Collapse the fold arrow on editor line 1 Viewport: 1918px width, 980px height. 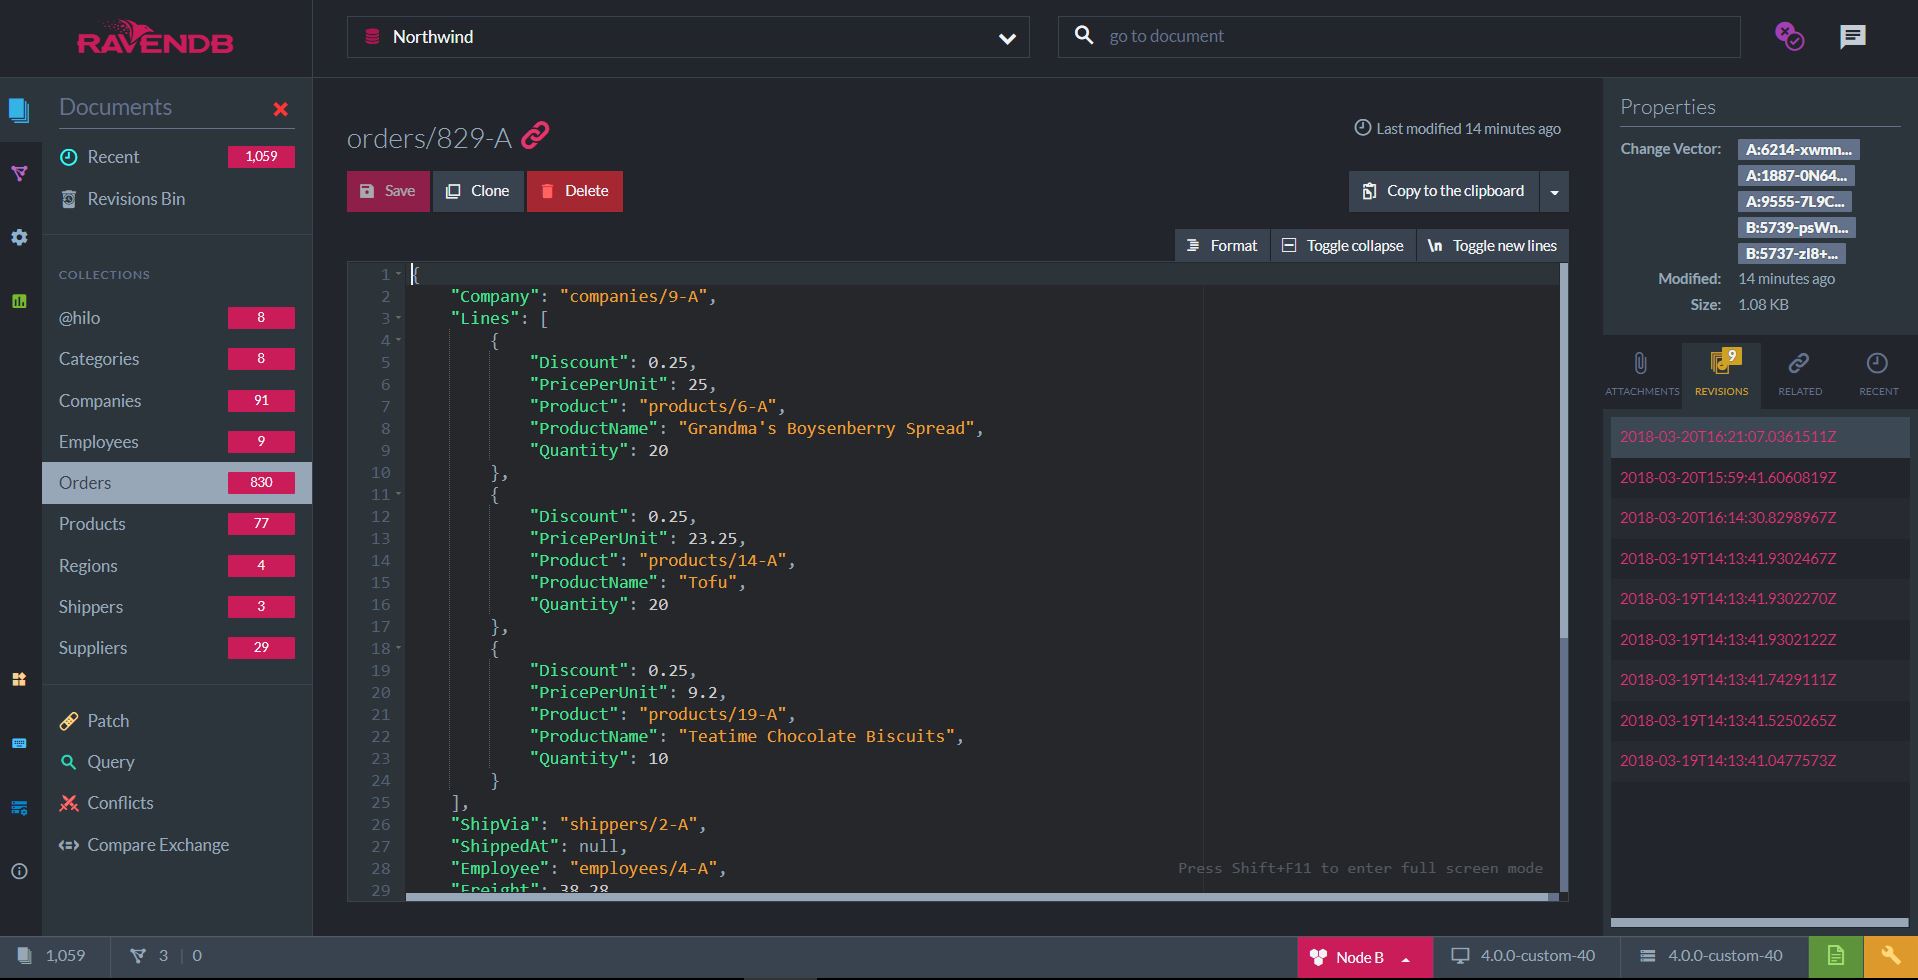[398, 274]
